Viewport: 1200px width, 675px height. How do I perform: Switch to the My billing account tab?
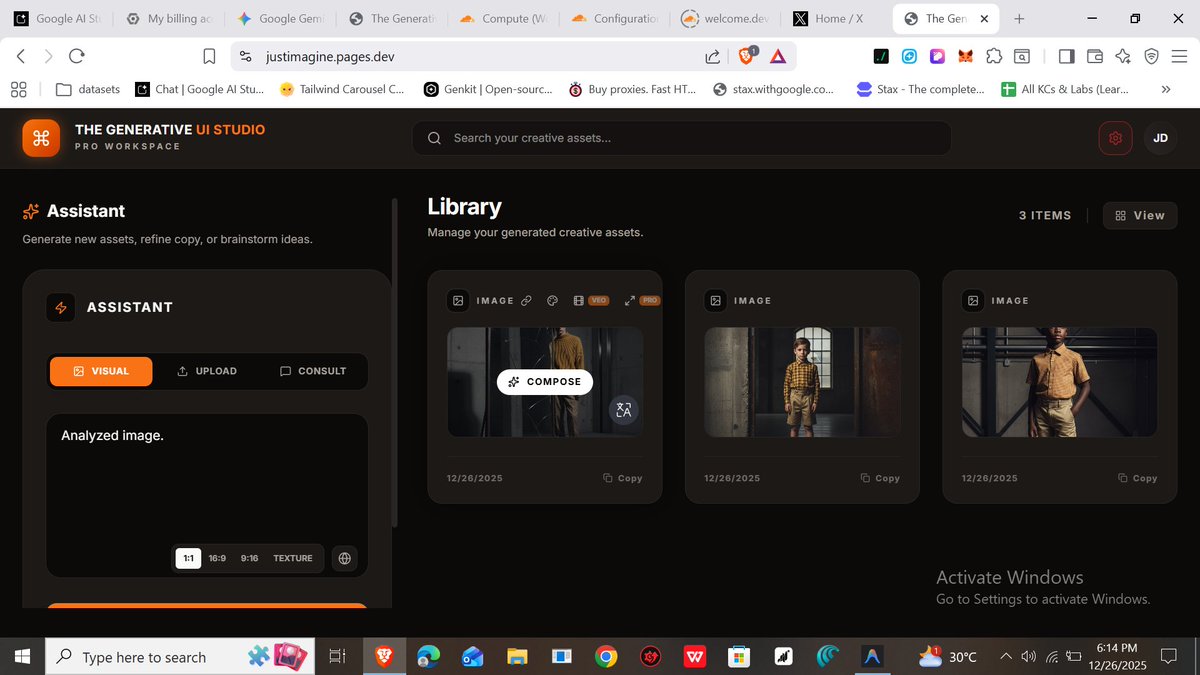(x=168, y=18)
